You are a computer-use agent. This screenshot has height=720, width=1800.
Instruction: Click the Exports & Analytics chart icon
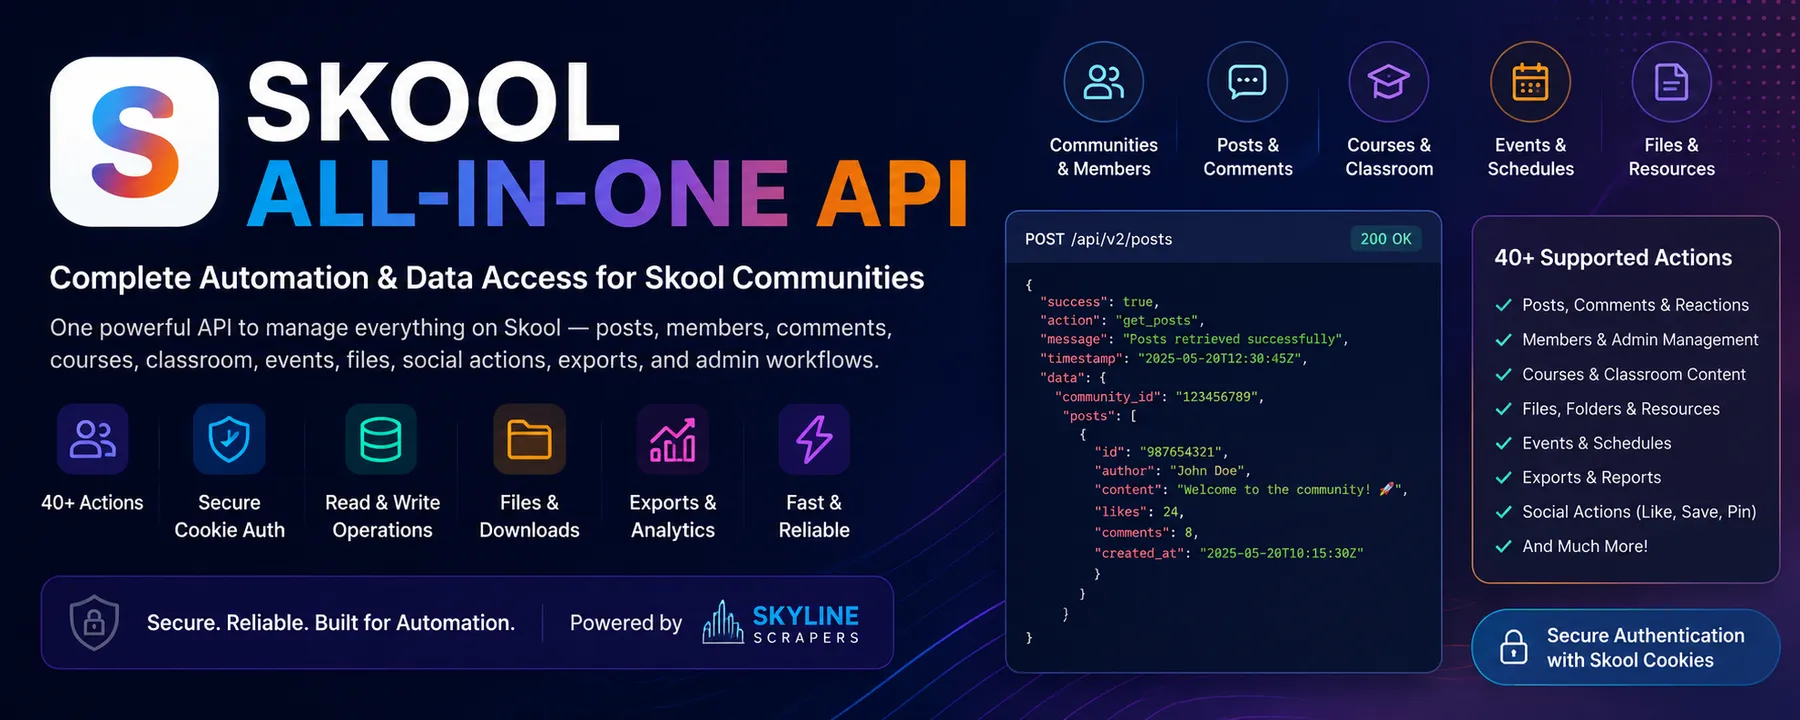pos(673,439)
